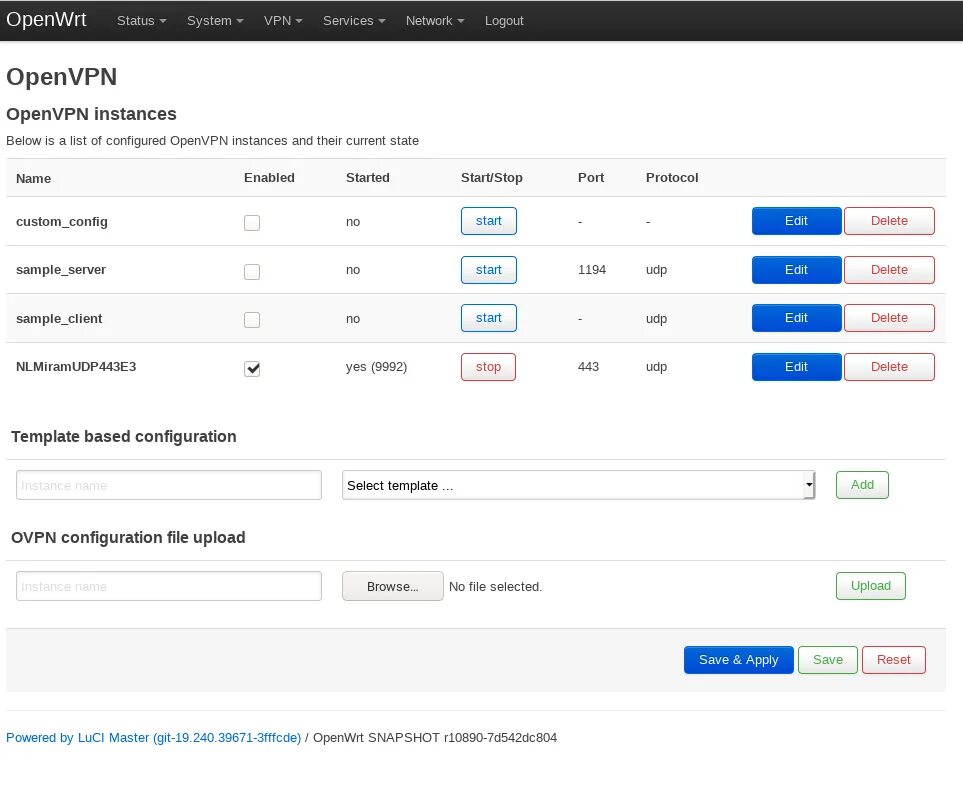Open the Services dropdown
Screen dimensions: 963x792
(x=353, y=20)
